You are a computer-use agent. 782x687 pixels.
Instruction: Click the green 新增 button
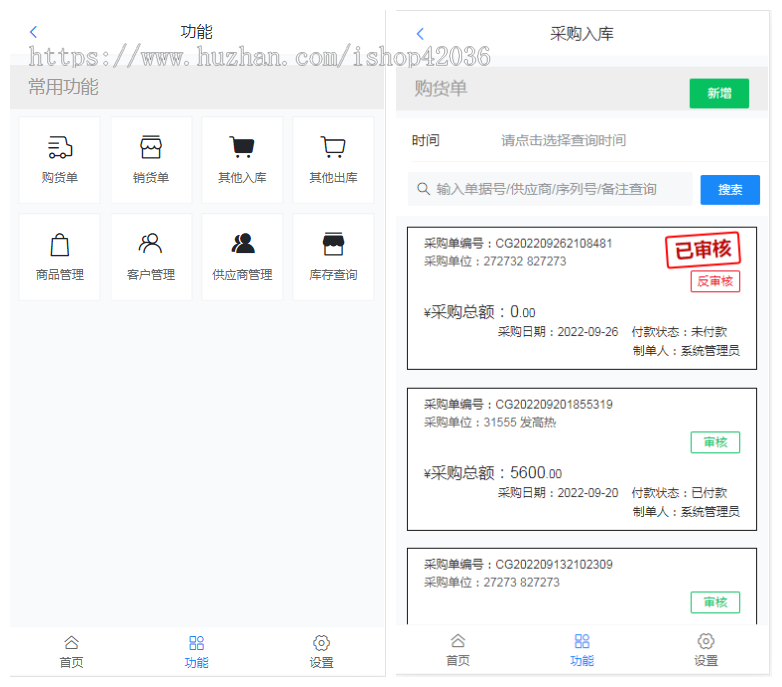pyautogui.click(x=719, y=93)
